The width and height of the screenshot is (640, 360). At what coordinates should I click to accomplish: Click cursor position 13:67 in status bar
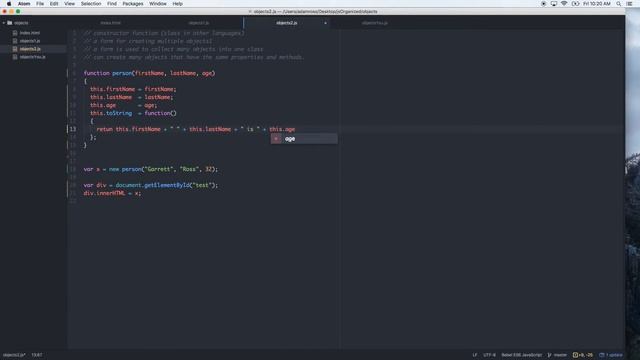37,355
